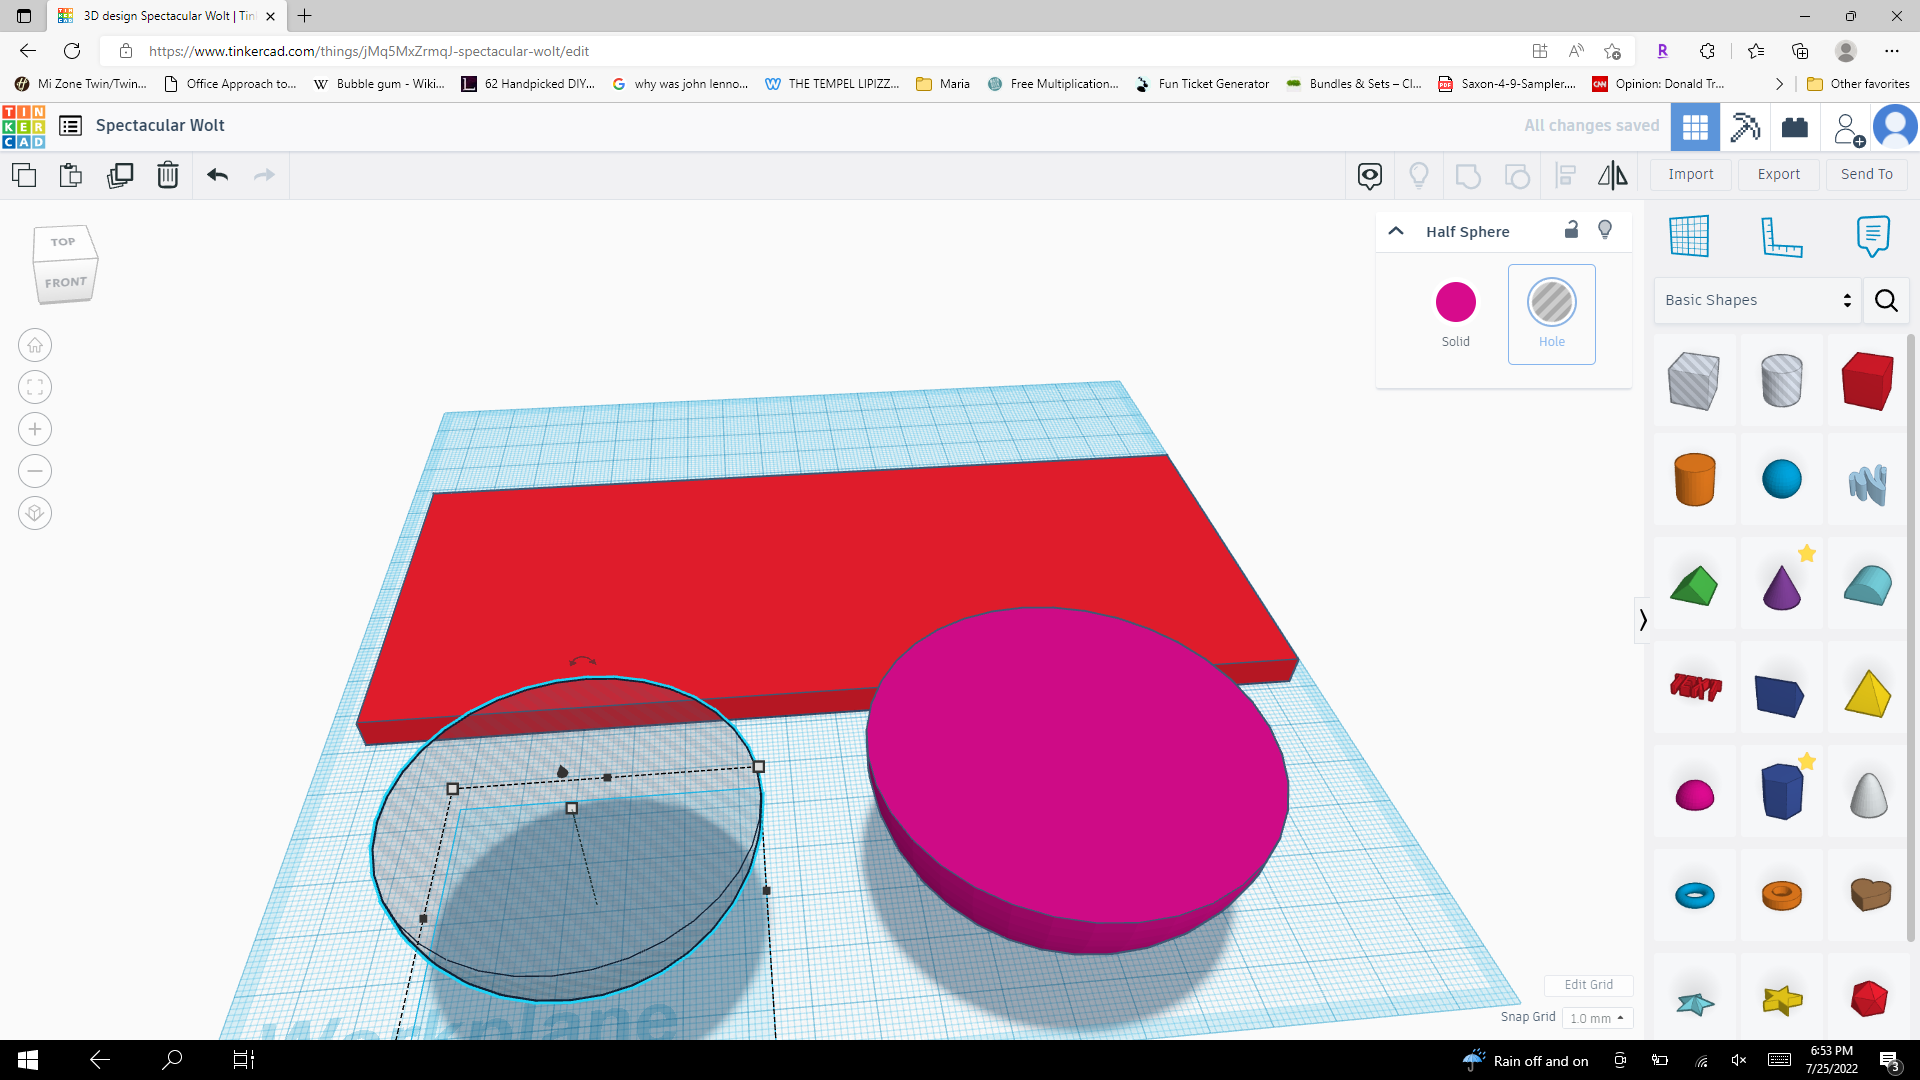Click the Ungroup shapes icon

1517,176
